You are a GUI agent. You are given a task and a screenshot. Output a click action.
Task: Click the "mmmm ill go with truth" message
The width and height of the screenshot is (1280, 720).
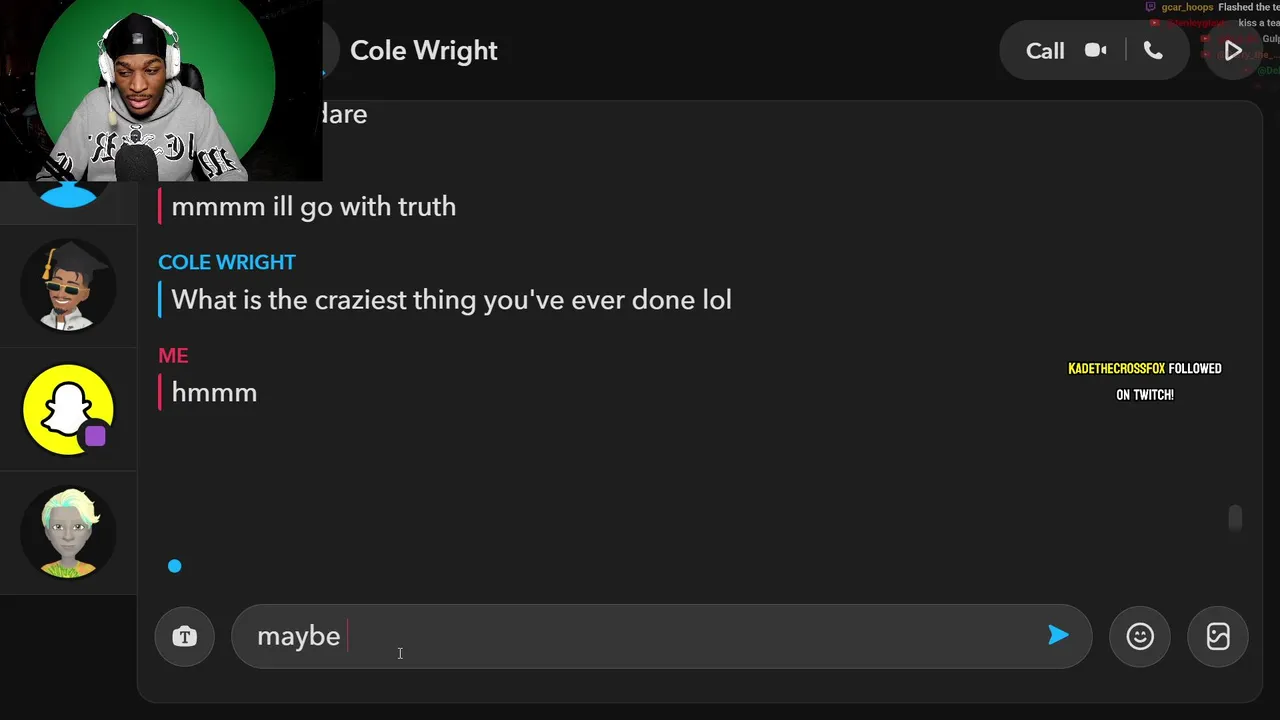[313, 207]
